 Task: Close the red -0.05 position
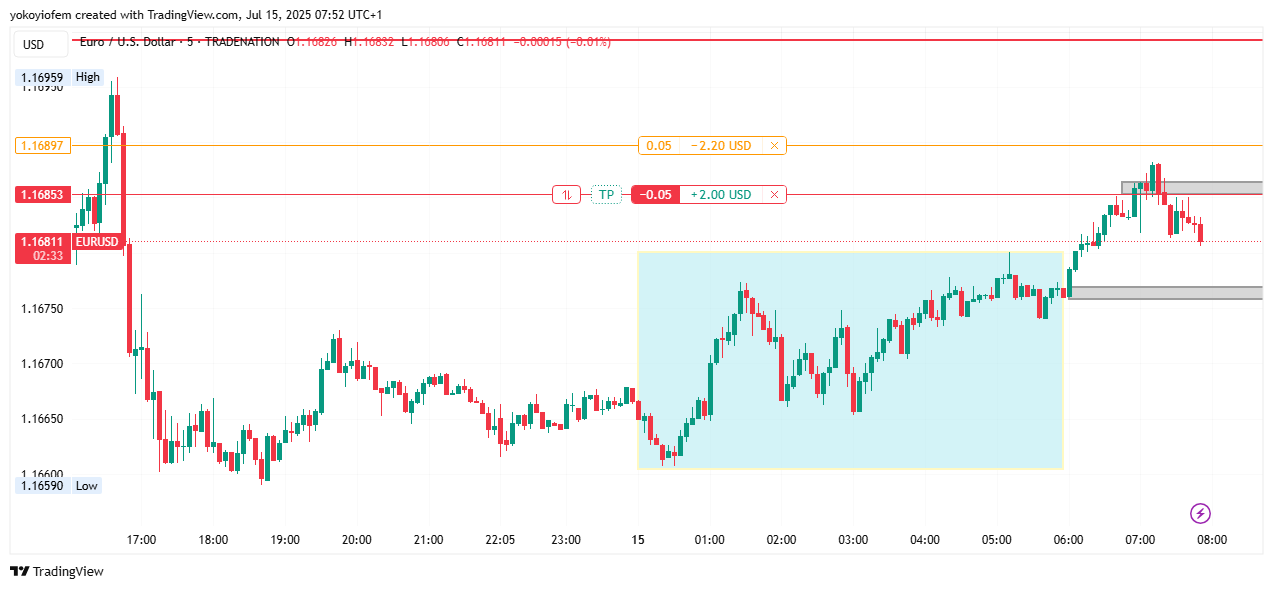774,195
